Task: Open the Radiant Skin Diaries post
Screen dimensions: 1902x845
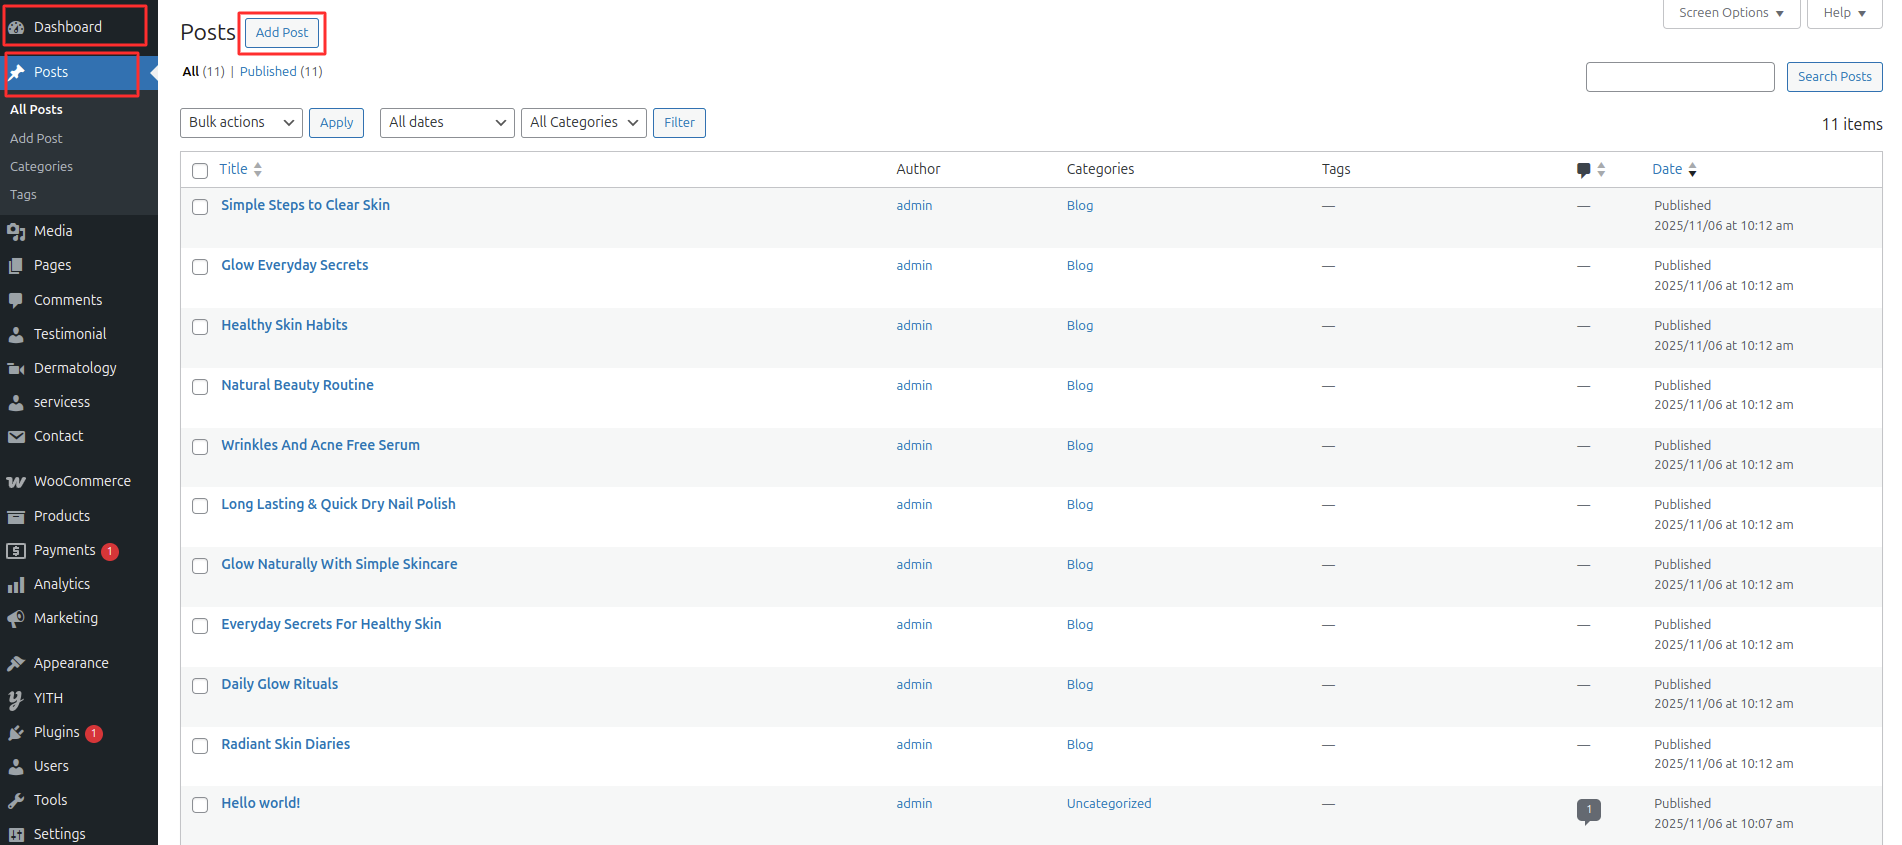Action: click(x=285, y=743)
